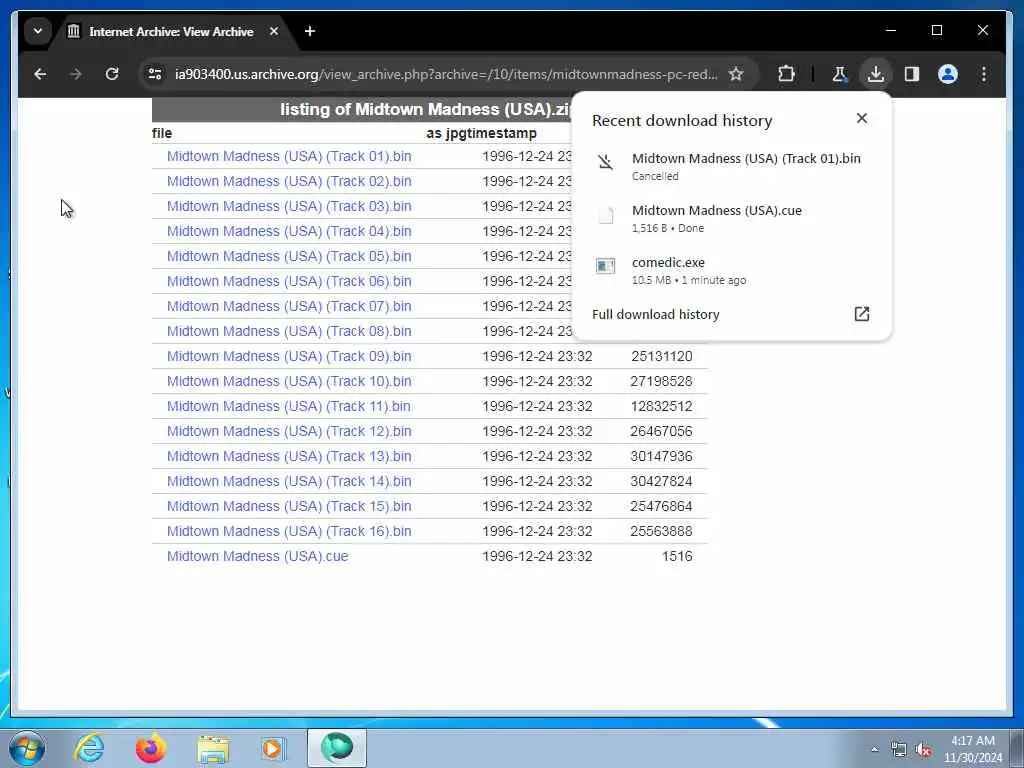Click the 'file' column header
This screenshot has width=1024, height=768.
(162, 133)
